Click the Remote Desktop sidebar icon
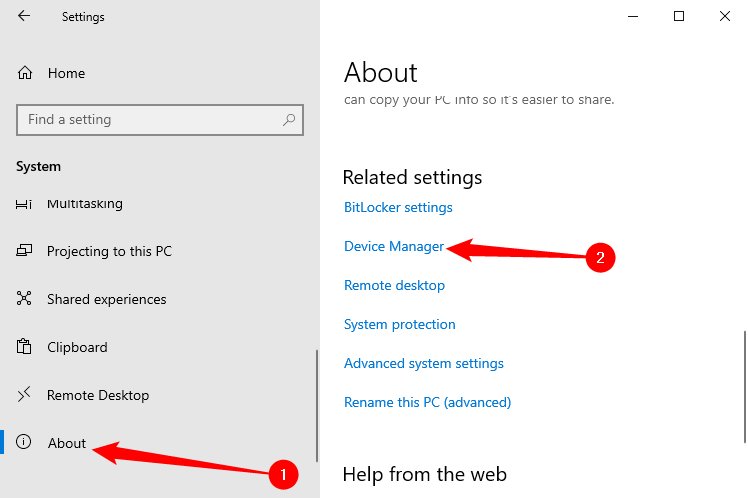This screenshot has height=498, width=748. [x=26, y=395]
